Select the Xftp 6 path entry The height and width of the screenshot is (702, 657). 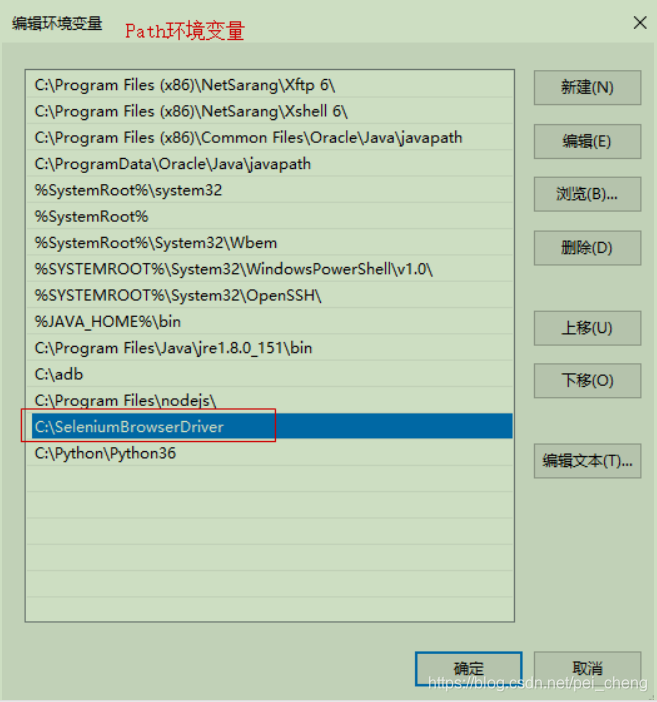[270, 85]
